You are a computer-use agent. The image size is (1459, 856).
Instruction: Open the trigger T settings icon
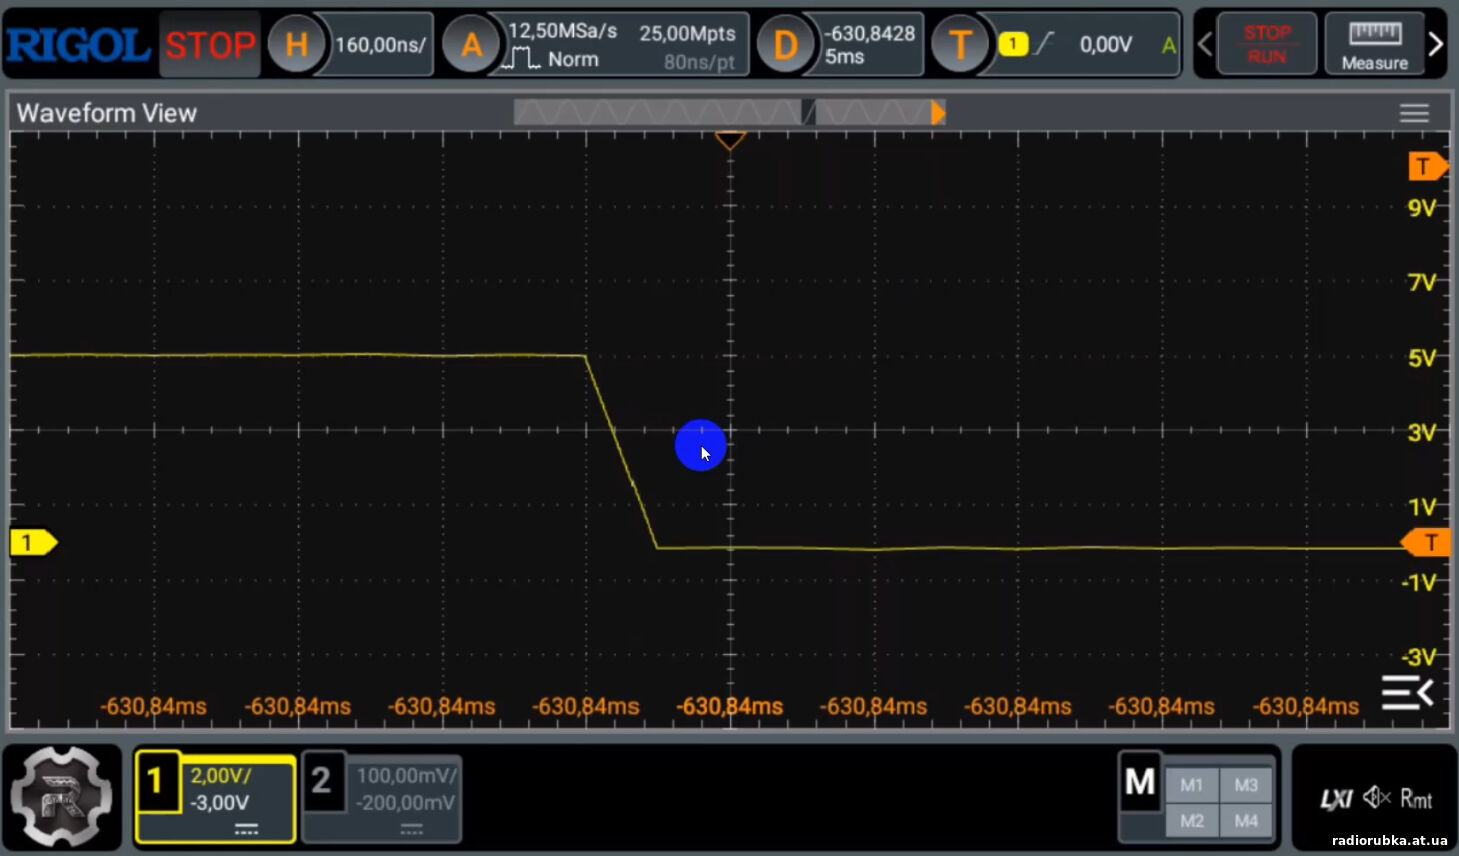pos(959,45)
